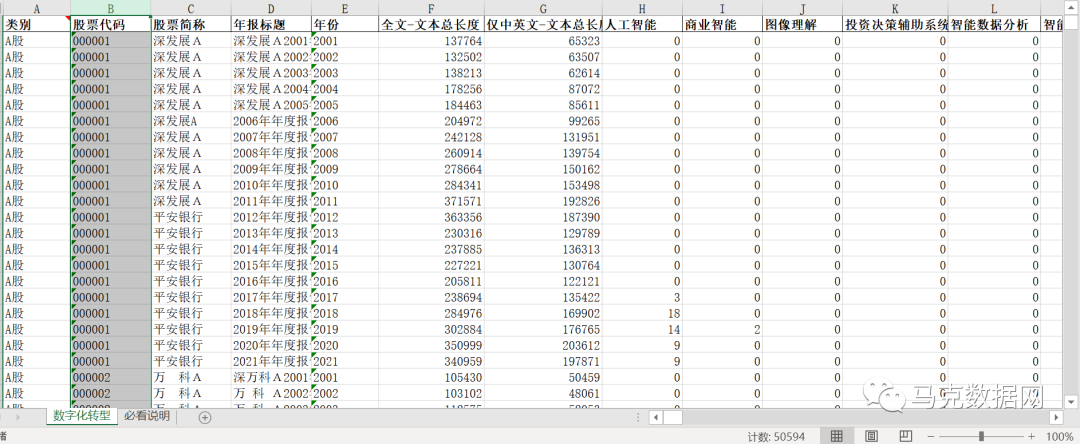Click the zoom out minus icon
The width and height of the screenshot is (1080, 444).
(x=931, y=436)
